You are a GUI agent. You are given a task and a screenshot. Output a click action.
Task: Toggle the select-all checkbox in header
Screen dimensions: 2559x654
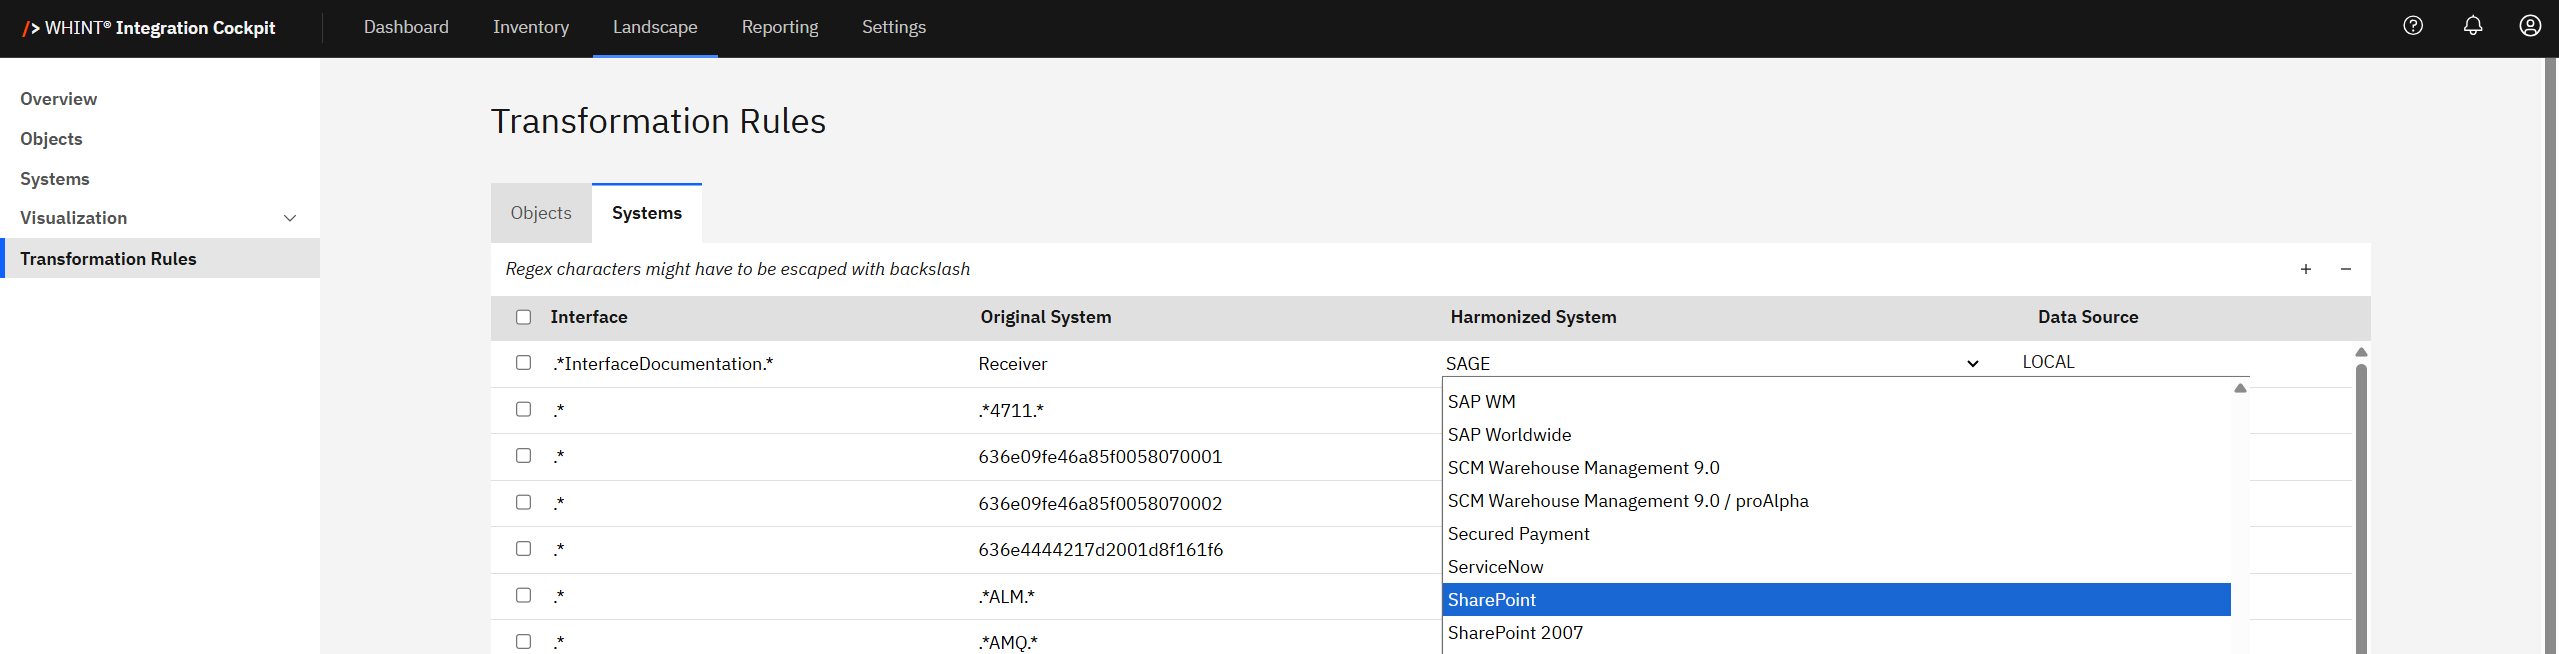(523, 317)
